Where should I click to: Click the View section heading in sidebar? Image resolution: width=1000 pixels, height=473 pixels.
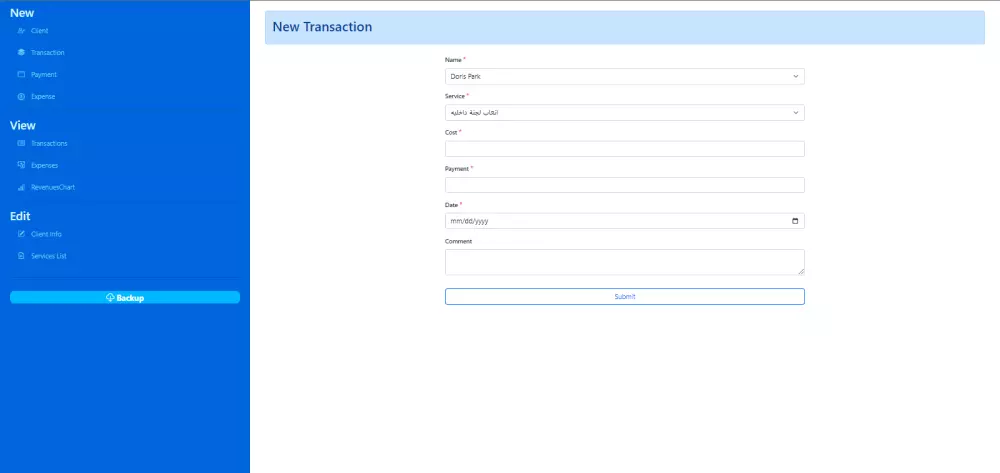(23, 126)
